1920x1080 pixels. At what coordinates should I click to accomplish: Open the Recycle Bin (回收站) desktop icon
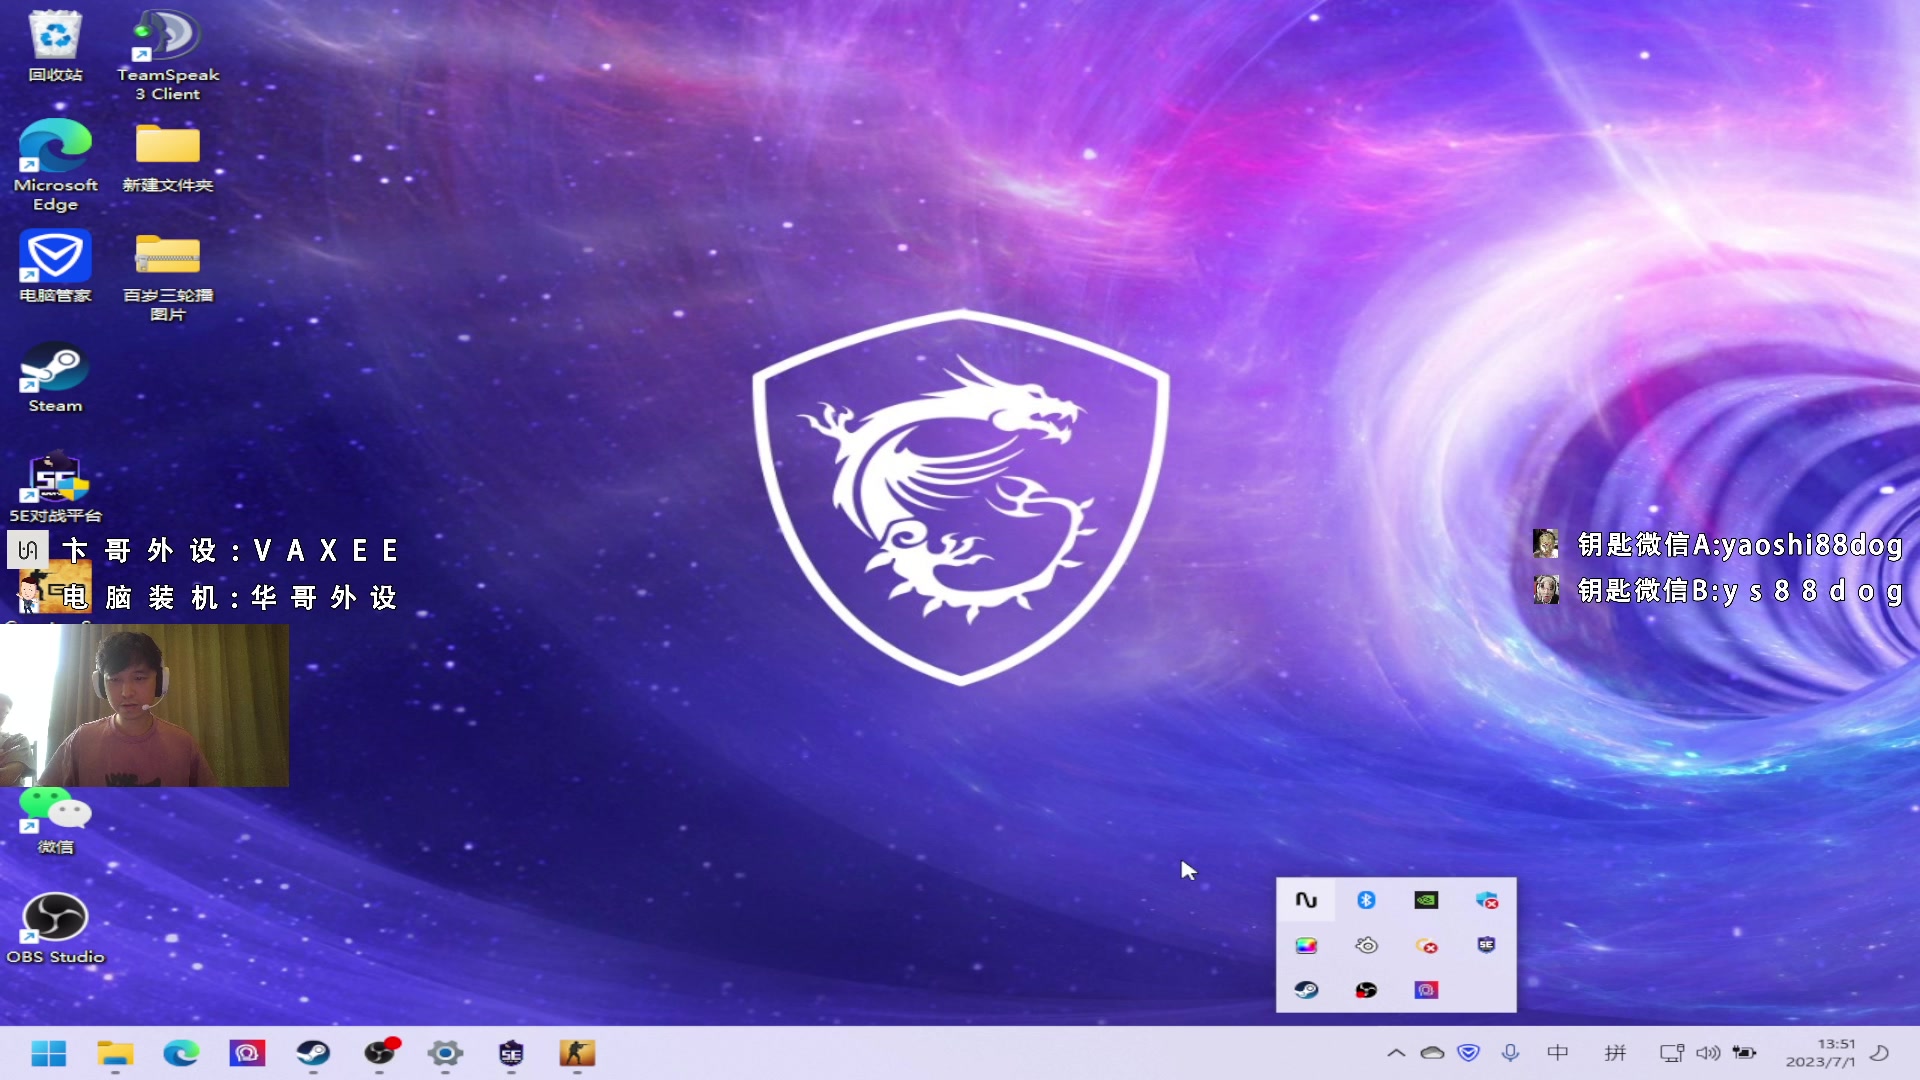55,47
